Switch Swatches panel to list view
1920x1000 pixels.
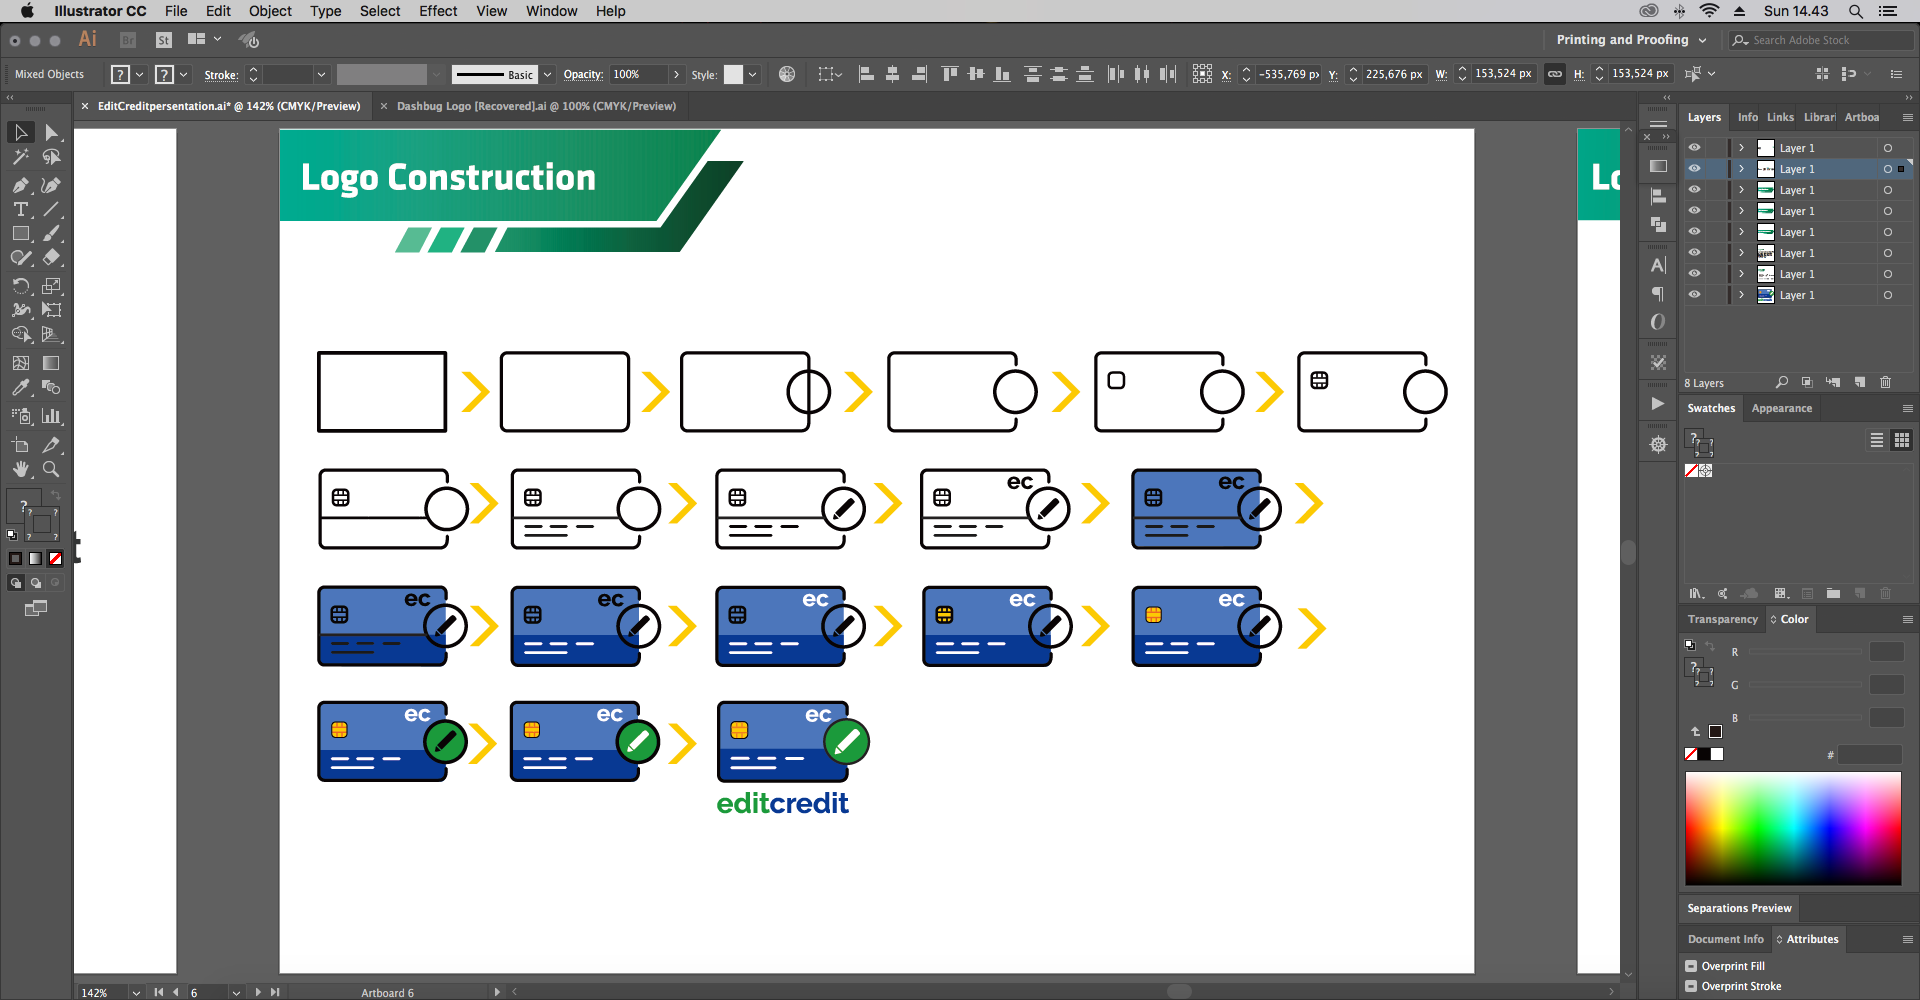[1877, 440]
